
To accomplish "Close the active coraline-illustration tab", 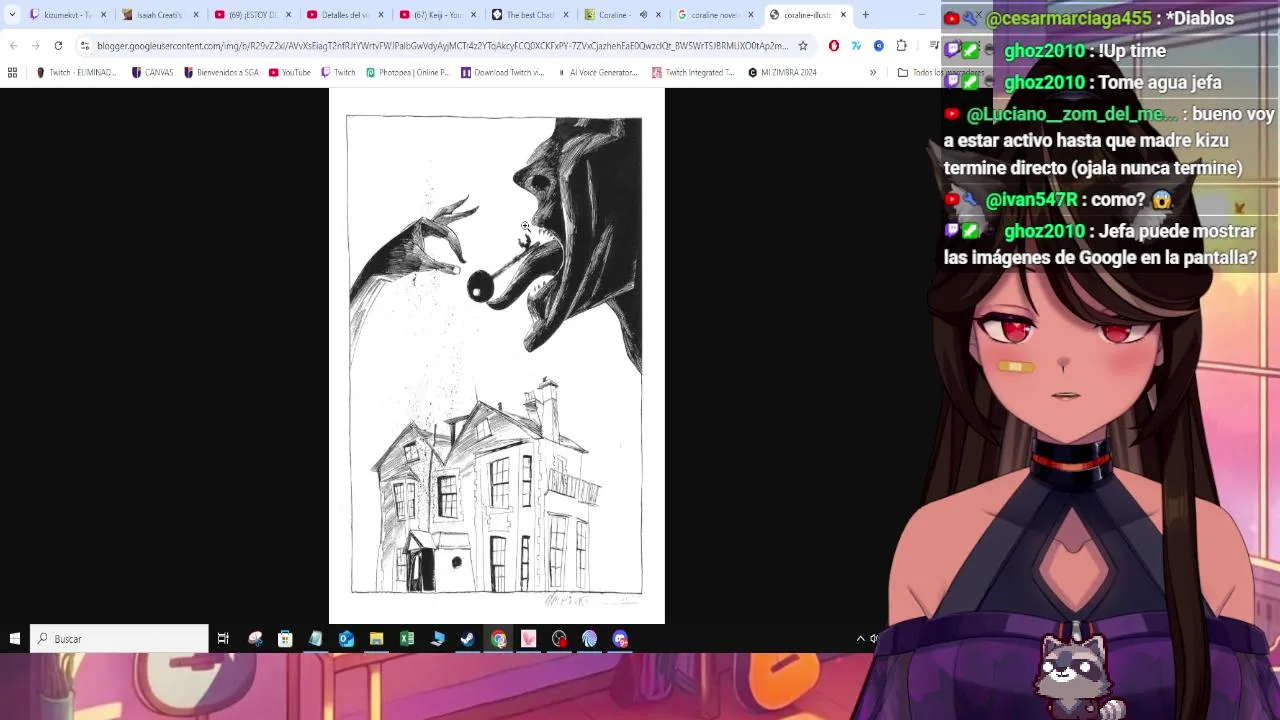I will pyautogui.click(x=843, y=15).
